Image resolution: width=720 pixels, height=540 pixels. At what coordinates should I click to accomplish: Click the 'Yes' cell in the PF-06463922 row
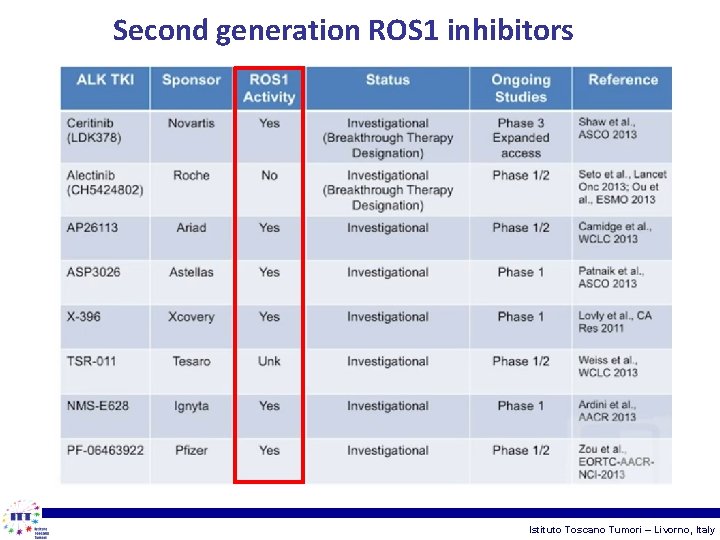269,461
